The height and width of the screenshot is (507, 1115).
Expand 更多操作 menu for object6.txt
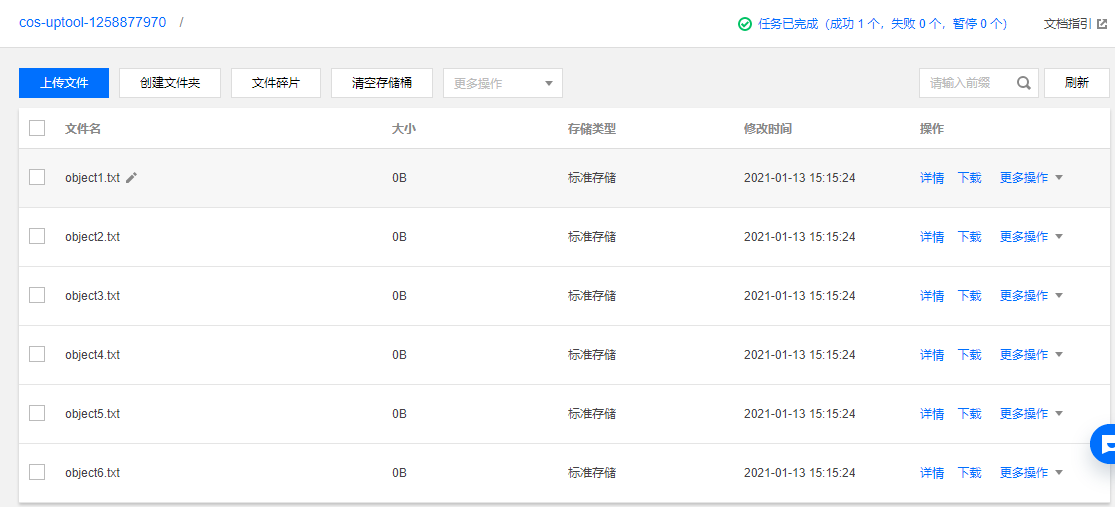1030,472
